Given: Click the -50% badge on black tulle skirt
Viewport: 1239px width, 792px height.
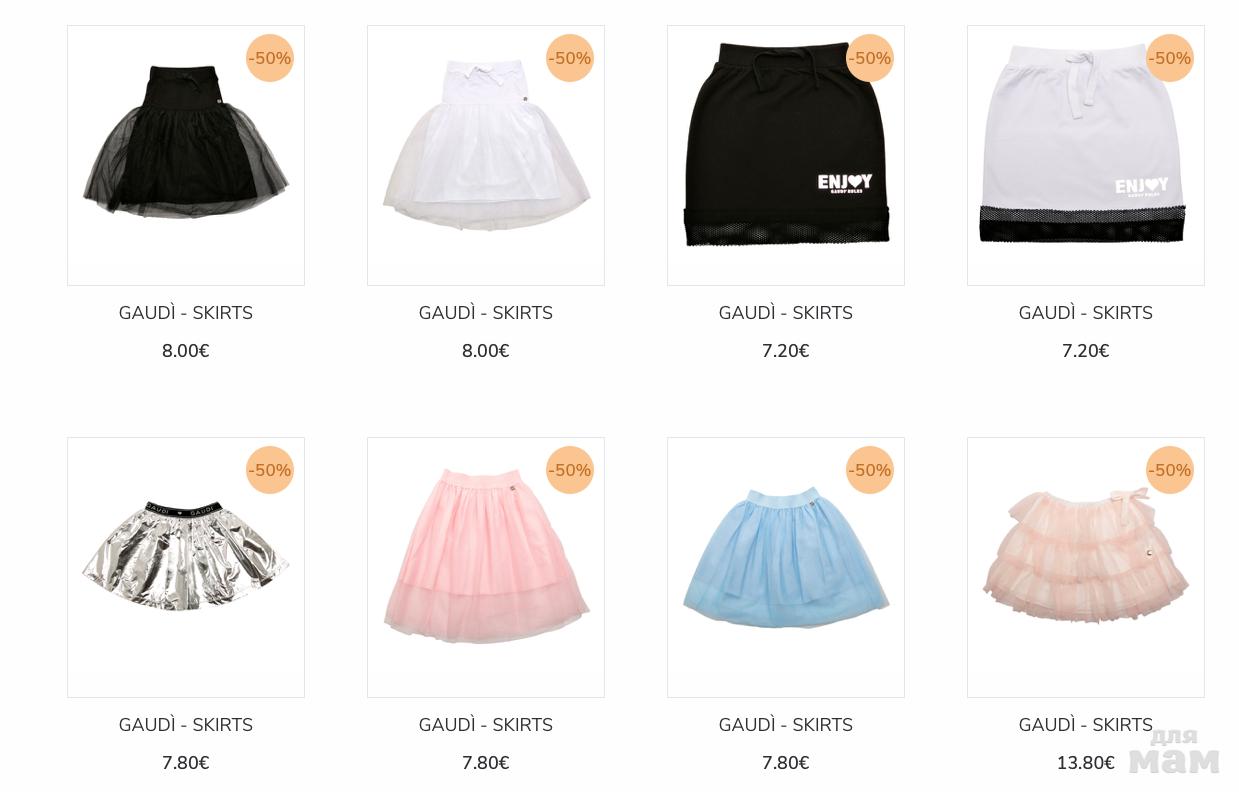Looking at the screenshot, I should click(270, 58).
